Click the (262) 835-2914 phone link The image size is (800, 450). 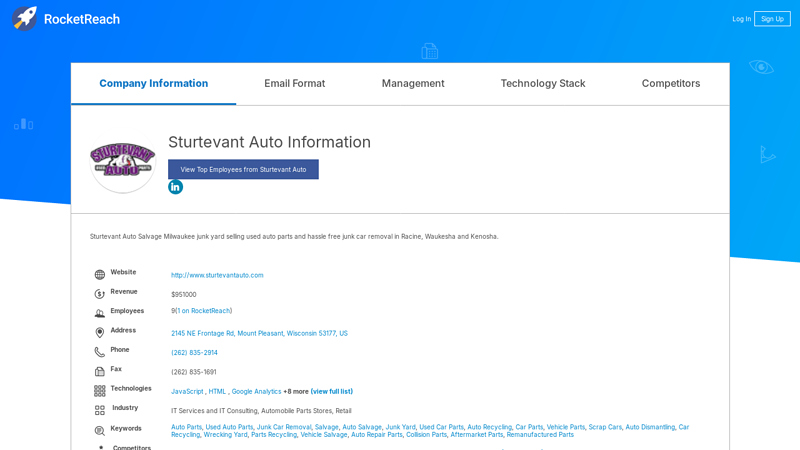[194, 353]
